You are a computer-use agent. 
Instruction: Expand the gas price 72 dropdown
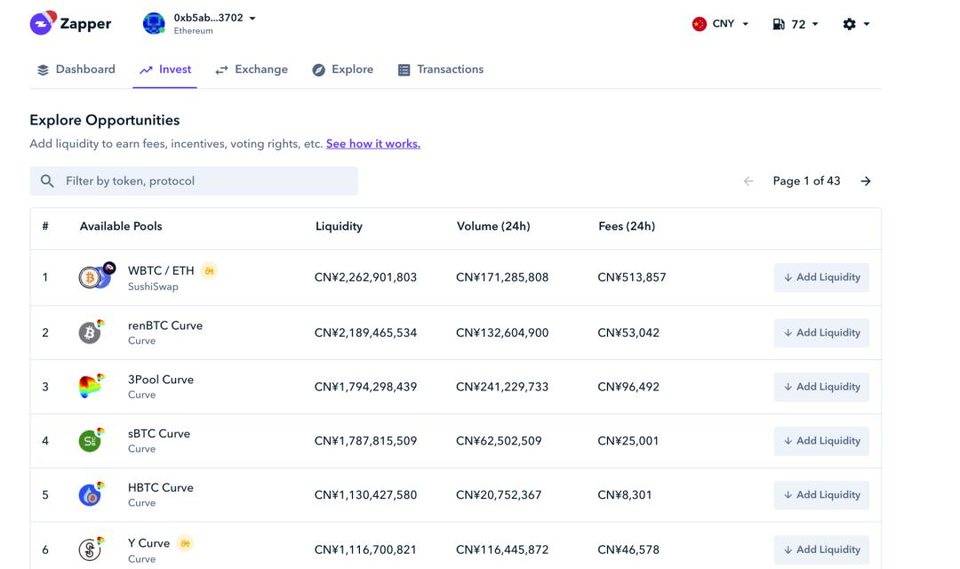click(796, 24)
